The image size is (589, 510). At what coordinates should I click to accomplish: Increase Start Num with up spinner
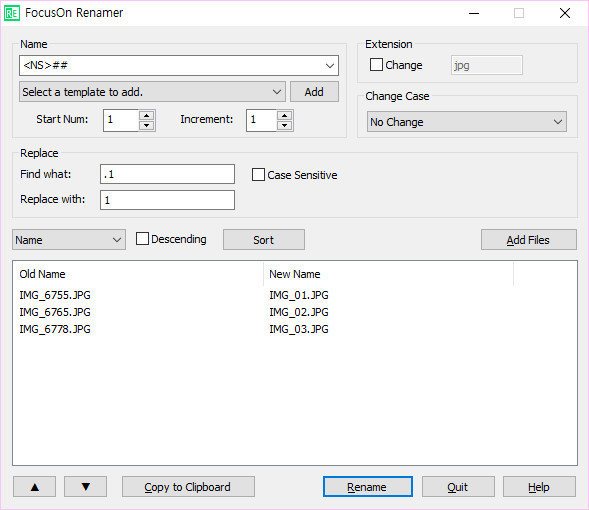pos(146,115)
